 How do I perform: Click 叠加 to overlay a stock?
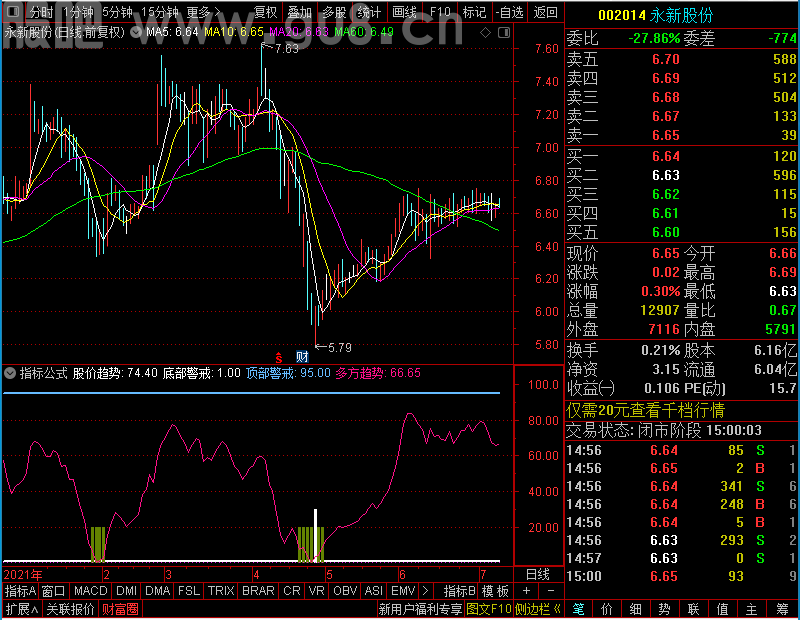pyautogui.click(x=299, y=12)
